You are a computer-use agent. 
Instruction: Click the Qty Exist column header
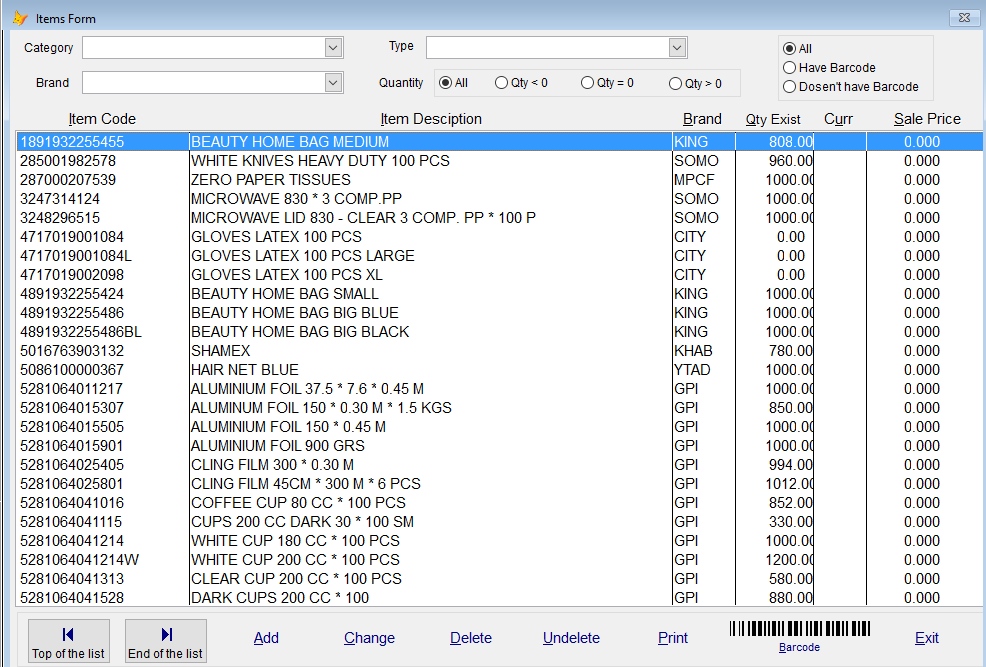[x=773, y=119]
